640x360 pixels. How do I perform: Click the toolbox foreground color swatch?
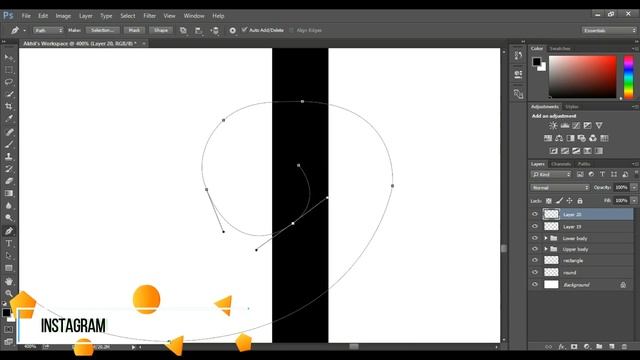click(6, 313)
